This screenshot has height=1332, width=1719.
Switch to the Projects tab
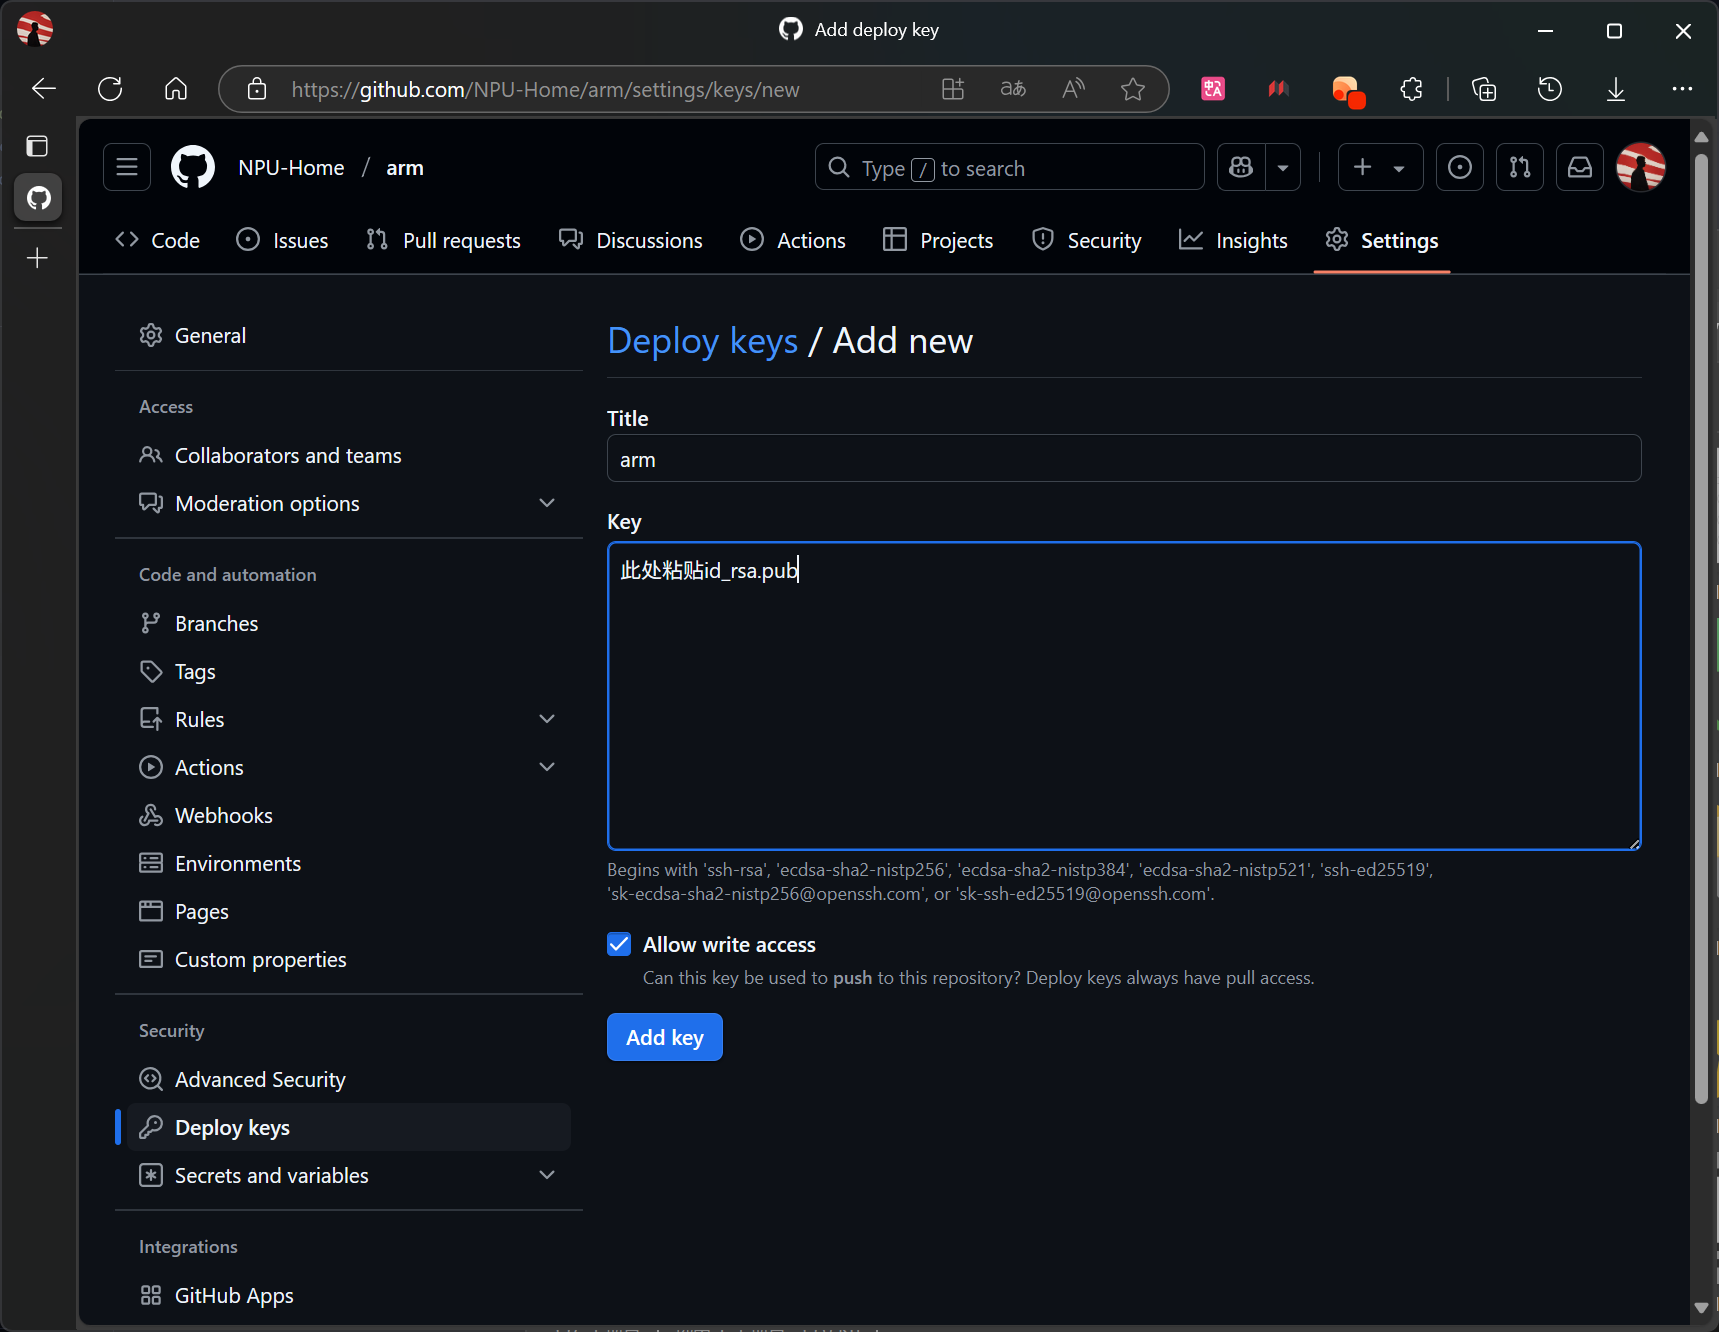tap(938, 240)
